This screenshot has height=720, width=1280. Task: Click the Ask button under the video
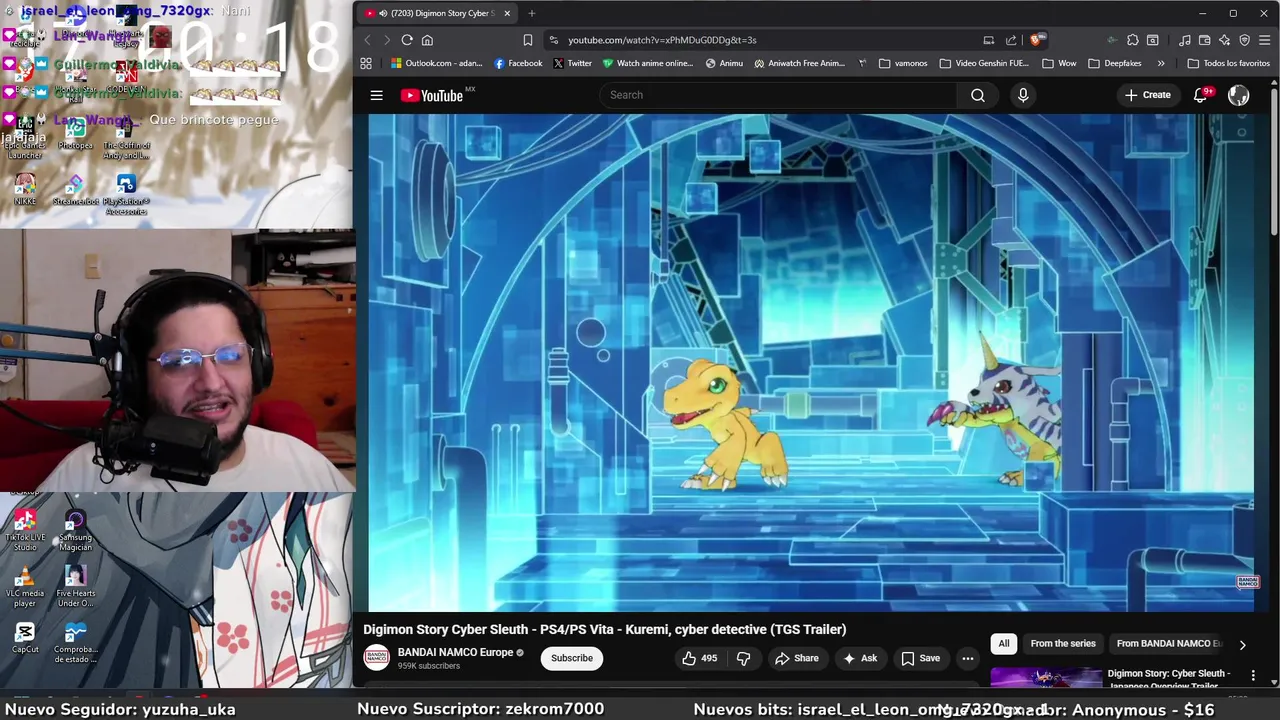[x=859, y=658]
